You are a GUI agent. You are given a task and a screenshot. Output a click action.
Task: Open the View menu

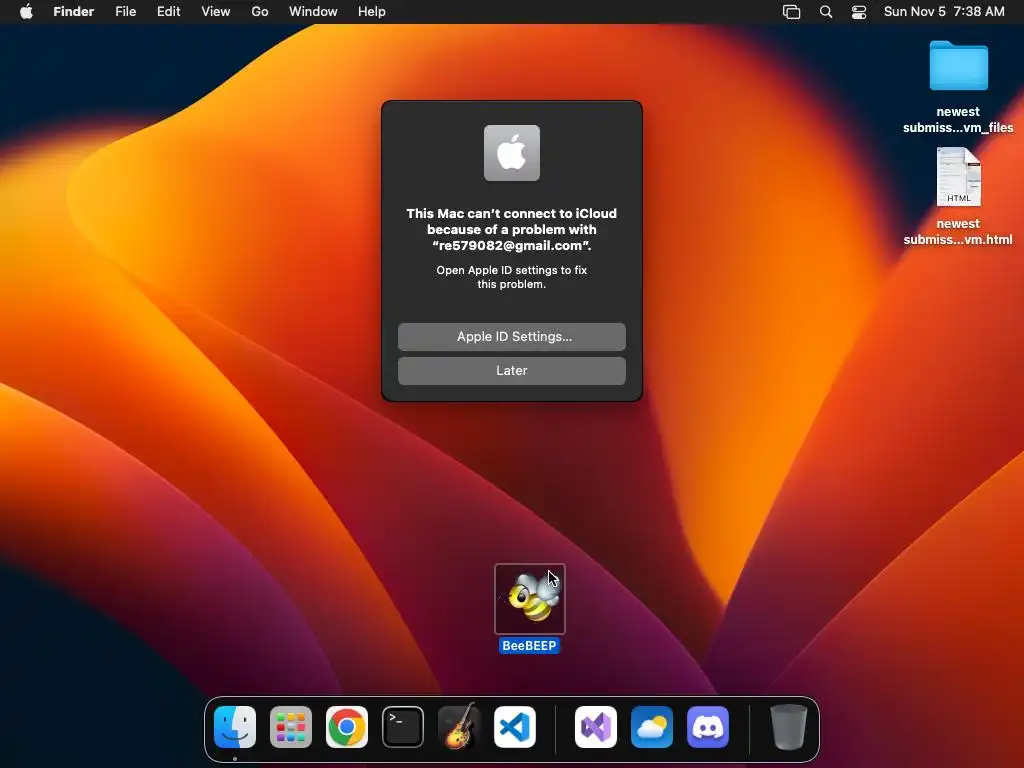(216, 12)
